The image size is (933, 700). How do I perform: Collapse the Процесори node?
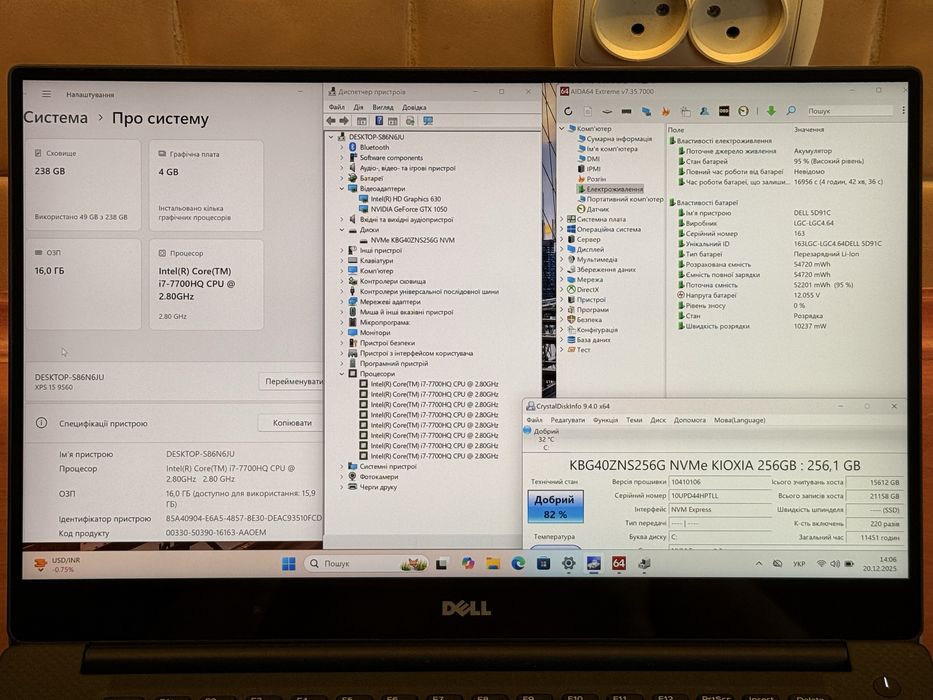point(342,374)
